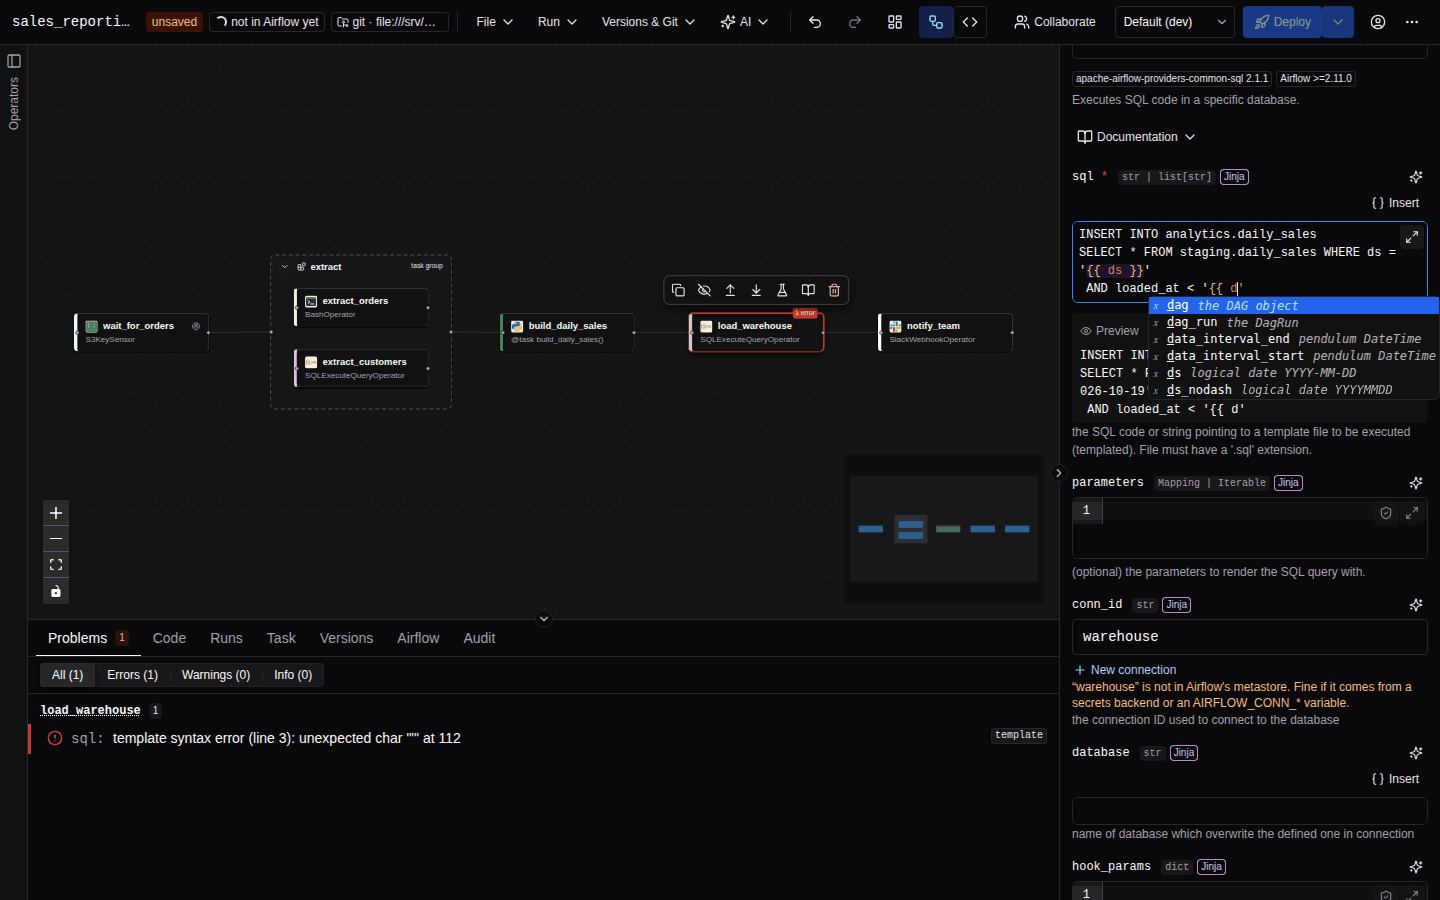Click AI sparkle icon next to sql field
1440x900 pixels.
click(1416, 177)
